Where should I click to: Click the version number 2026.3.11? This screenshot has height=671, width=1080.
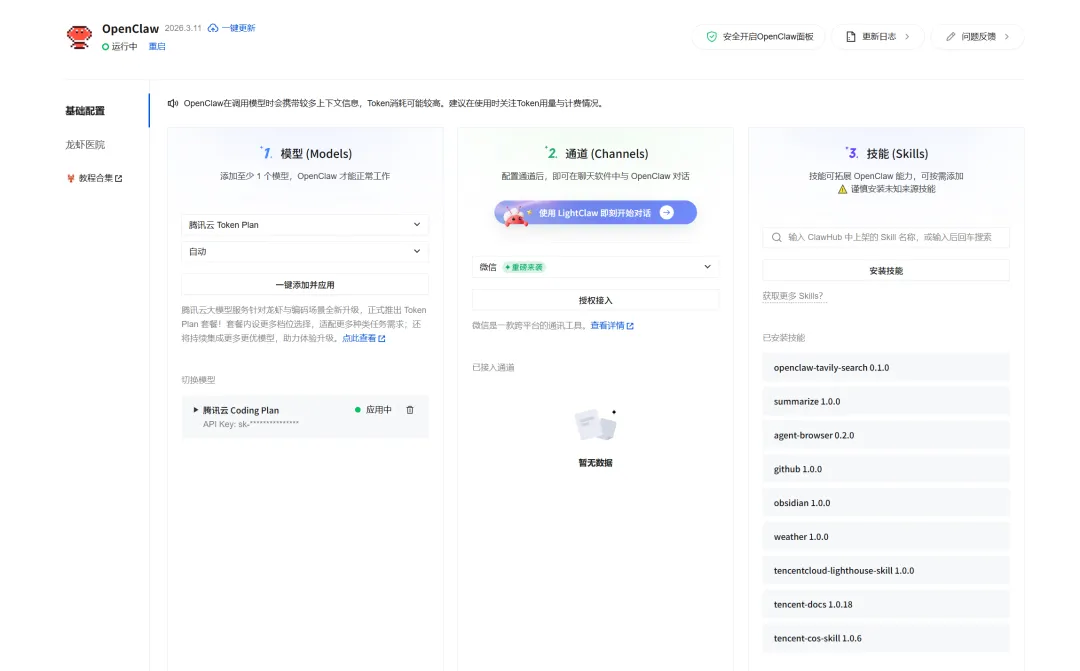[x=183, y=28]
